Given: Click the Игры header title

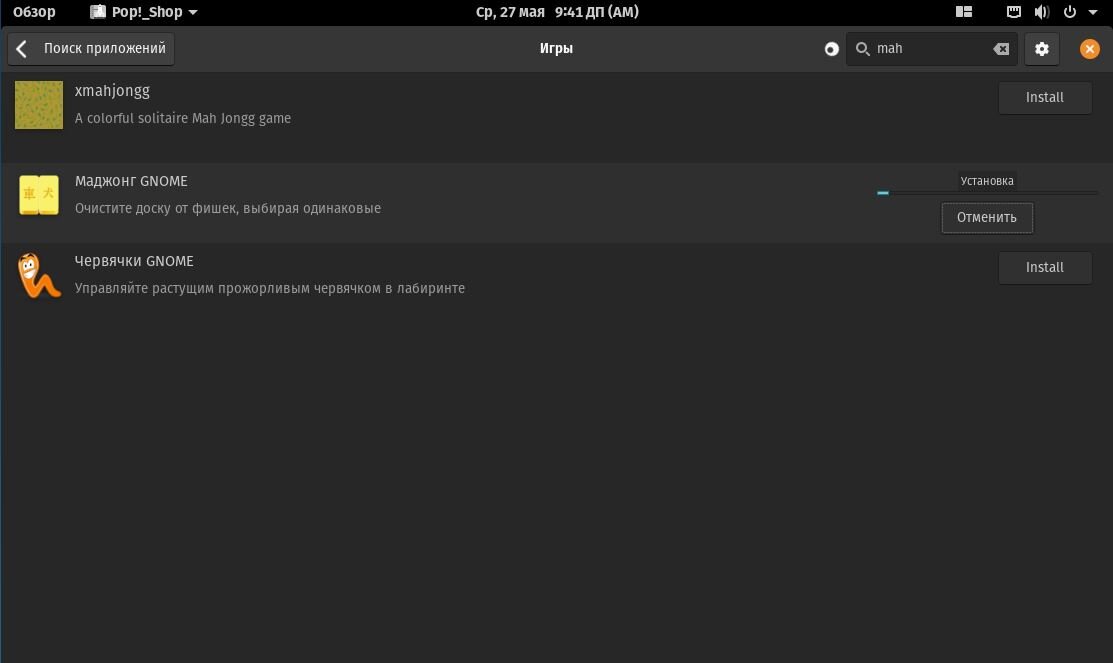Looking at the screenshot, I should coord(556,49).
